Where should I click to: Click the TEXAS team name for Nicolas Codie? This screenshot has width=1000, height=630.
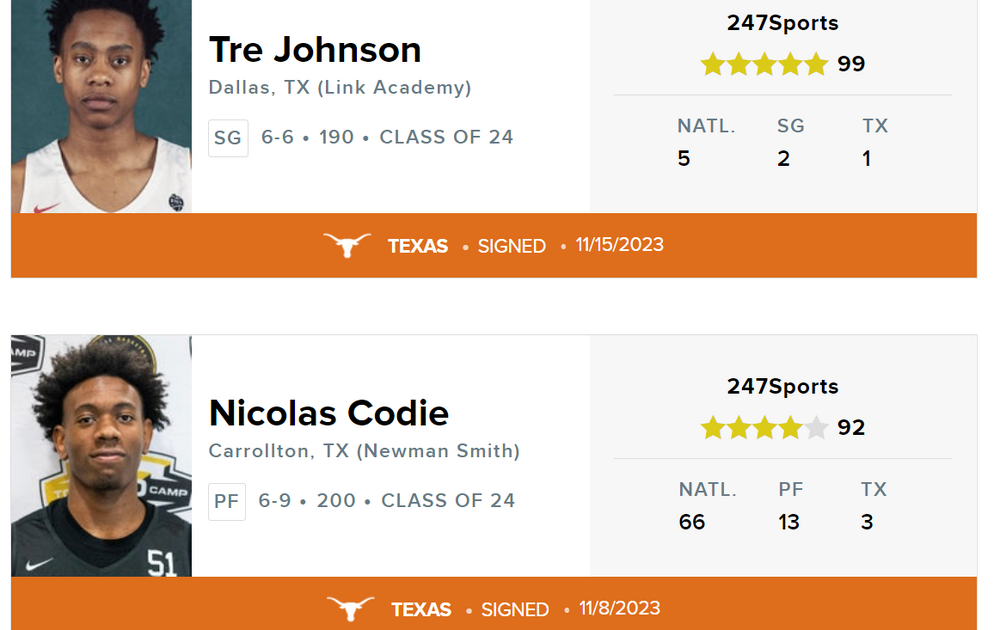tap(421, 609)
